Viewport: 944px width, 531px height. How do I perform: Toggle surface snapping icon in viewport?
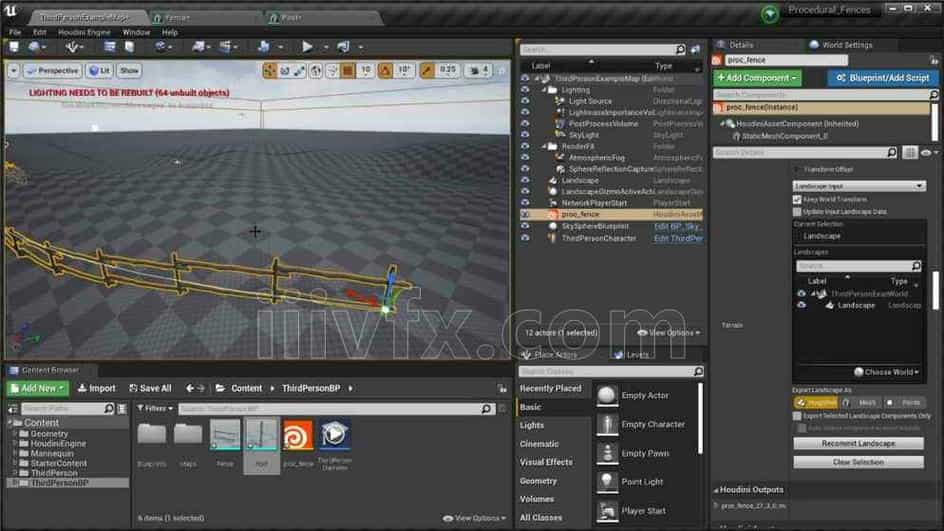tap(332, 71)
